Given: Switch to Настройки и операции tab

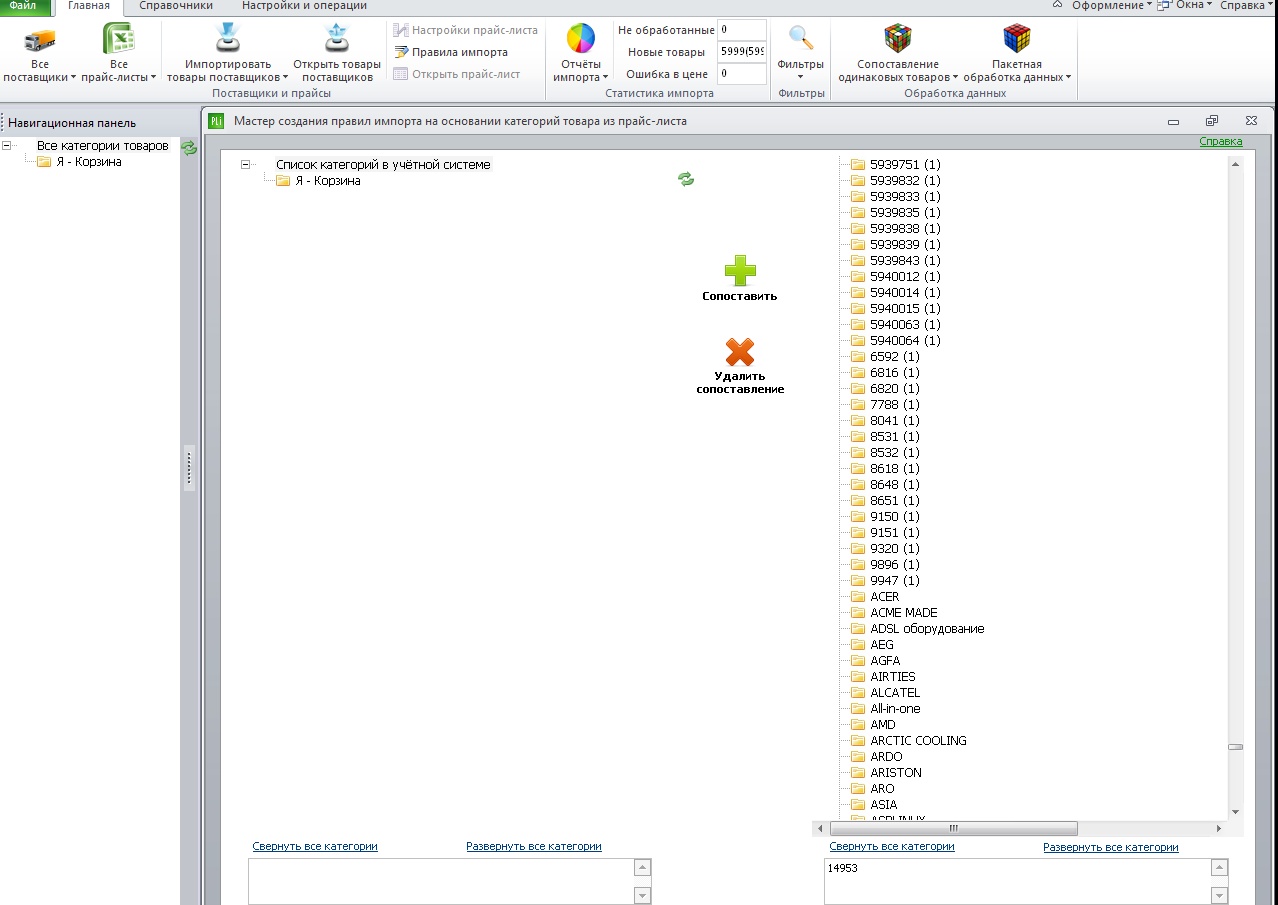Looking at the screenshot, I should 304,6.
